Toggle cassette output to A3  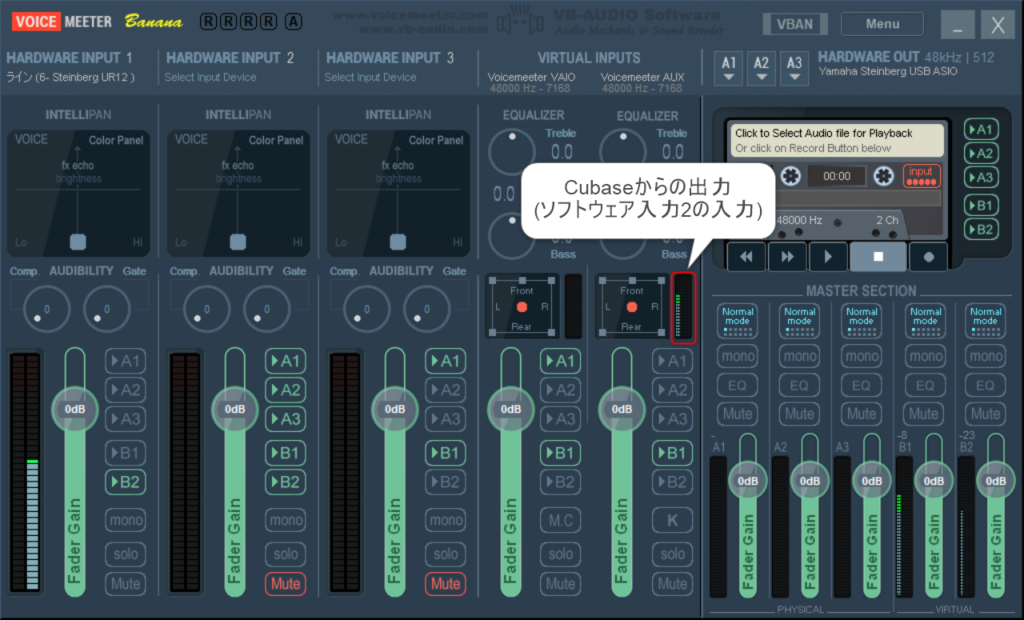click(x=981, y=178)
